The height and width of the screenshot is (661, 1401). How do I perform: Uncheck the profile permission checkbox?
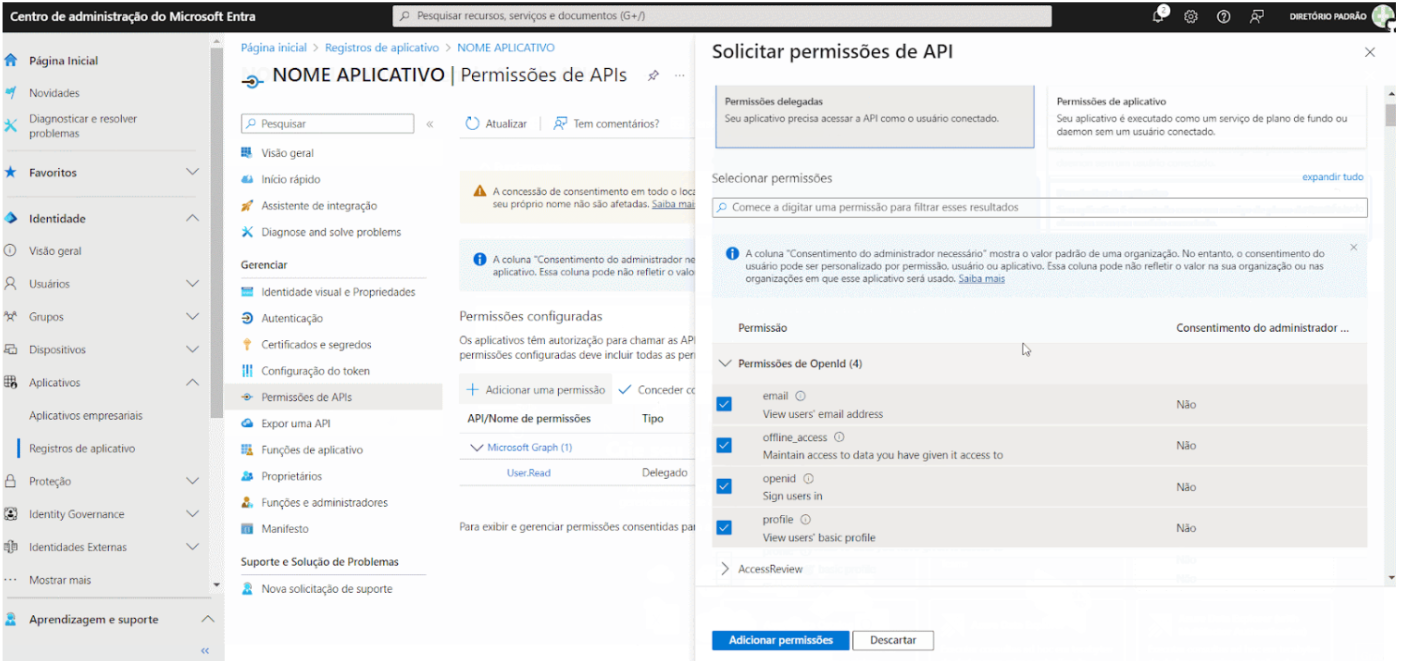(724, 528)
